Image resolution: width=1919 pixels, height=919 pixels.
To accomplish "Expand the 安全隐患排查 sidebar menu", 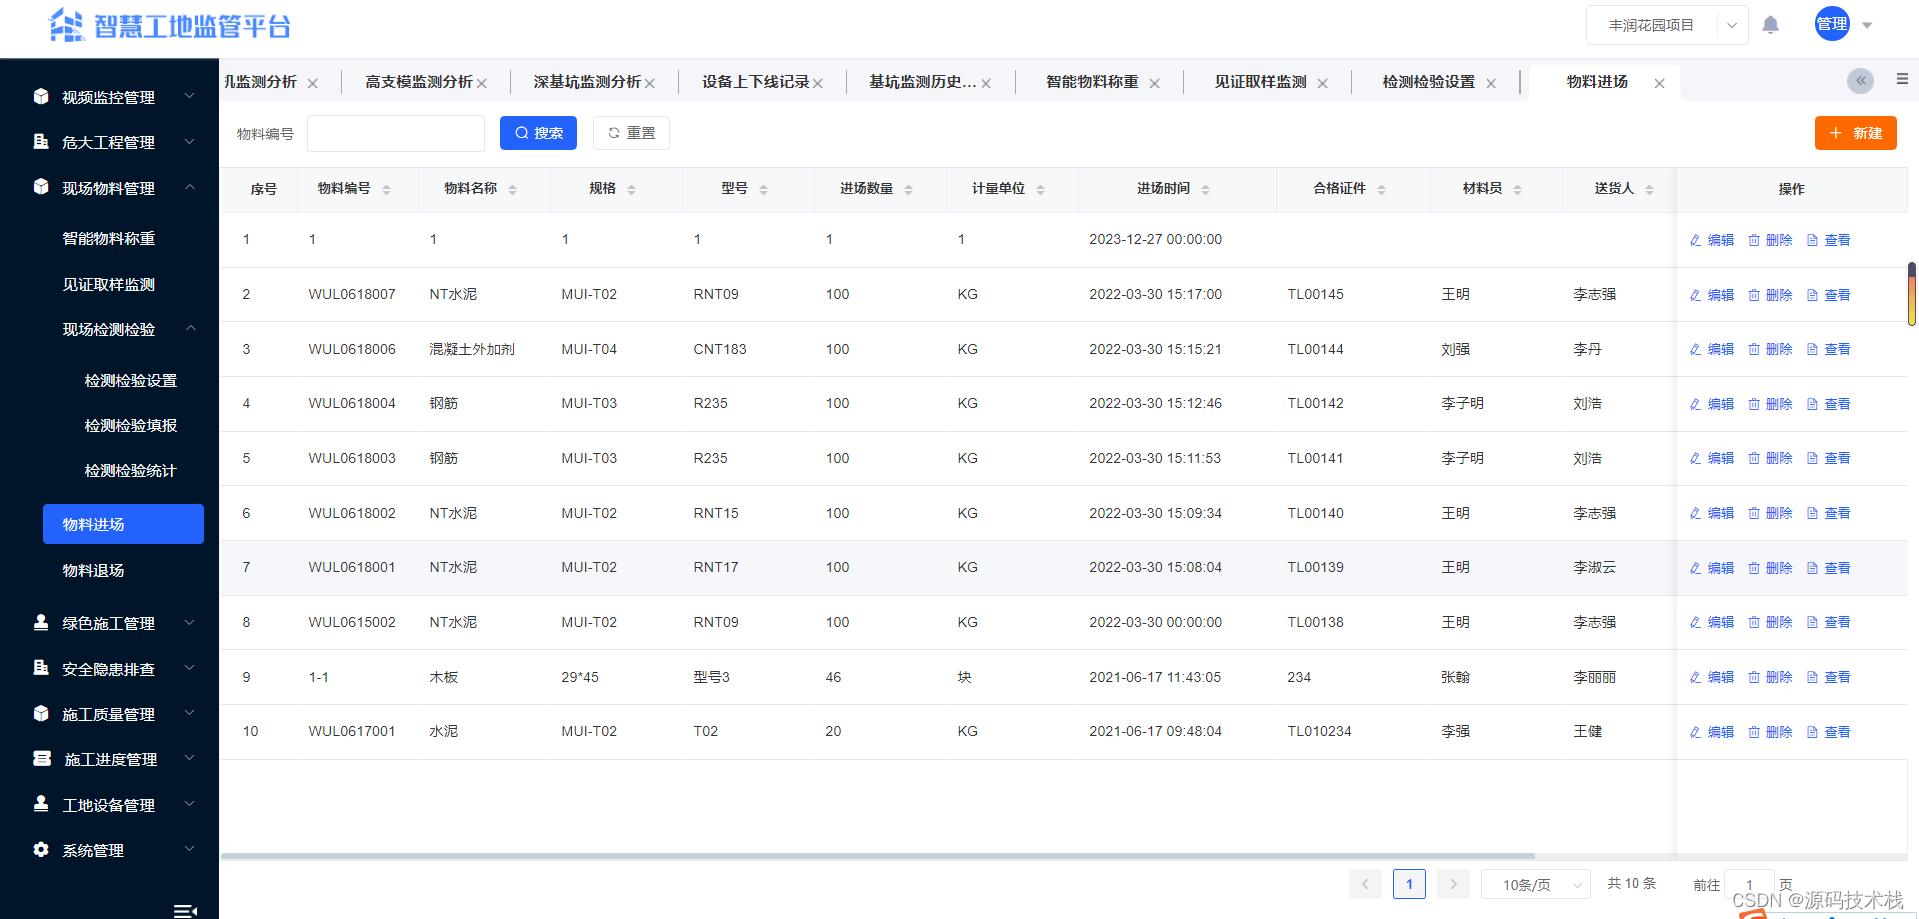I will 110,669.
